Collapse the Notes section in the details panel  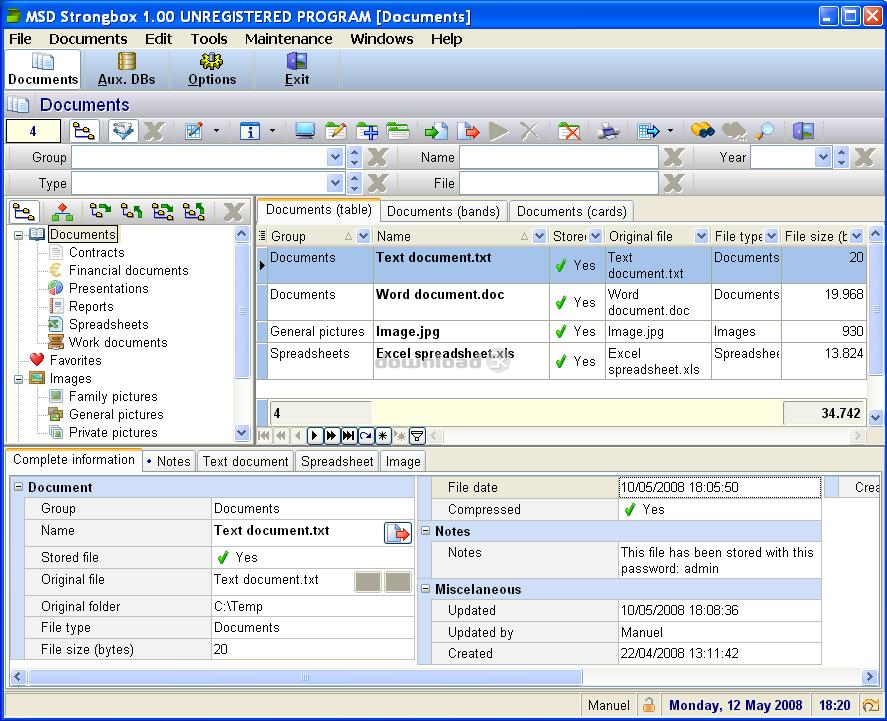[x=426, y=531]
